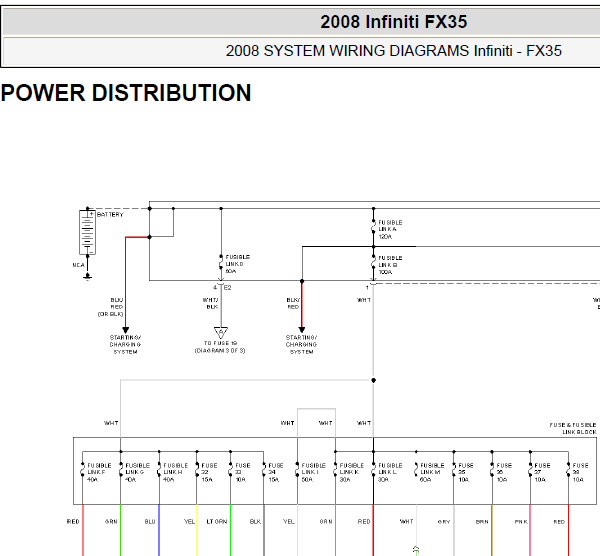Click the Fusible Link D fuse symbol

pyautogui.click(x=221, y=264)
